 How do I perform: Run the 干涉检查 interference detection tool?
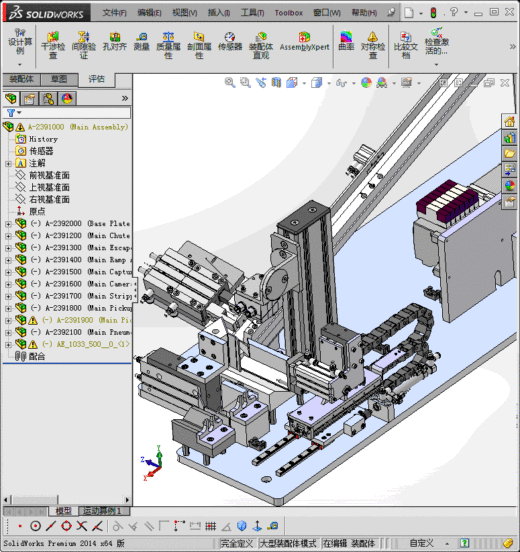click(53, 45)
